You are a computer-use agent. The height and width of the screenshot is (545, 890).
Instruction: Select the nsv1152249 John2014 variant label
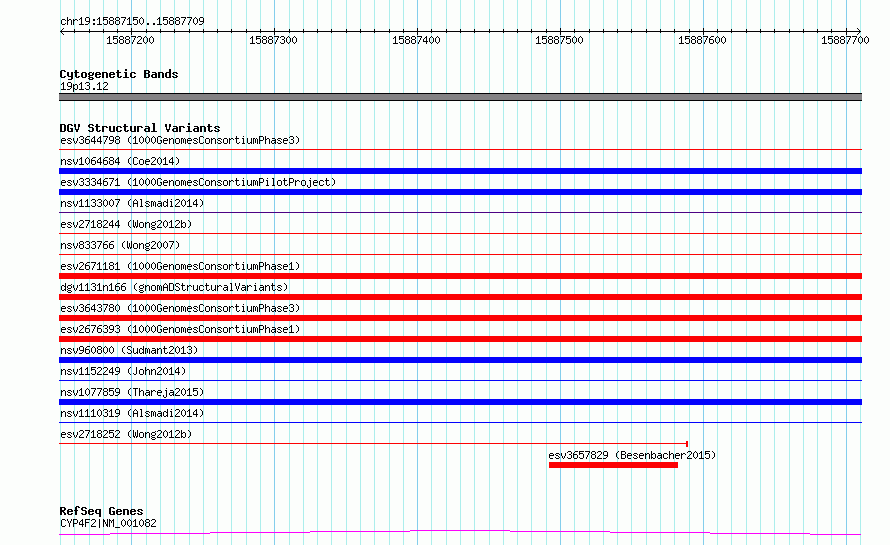pyautogui.click(x=123, y=371)
